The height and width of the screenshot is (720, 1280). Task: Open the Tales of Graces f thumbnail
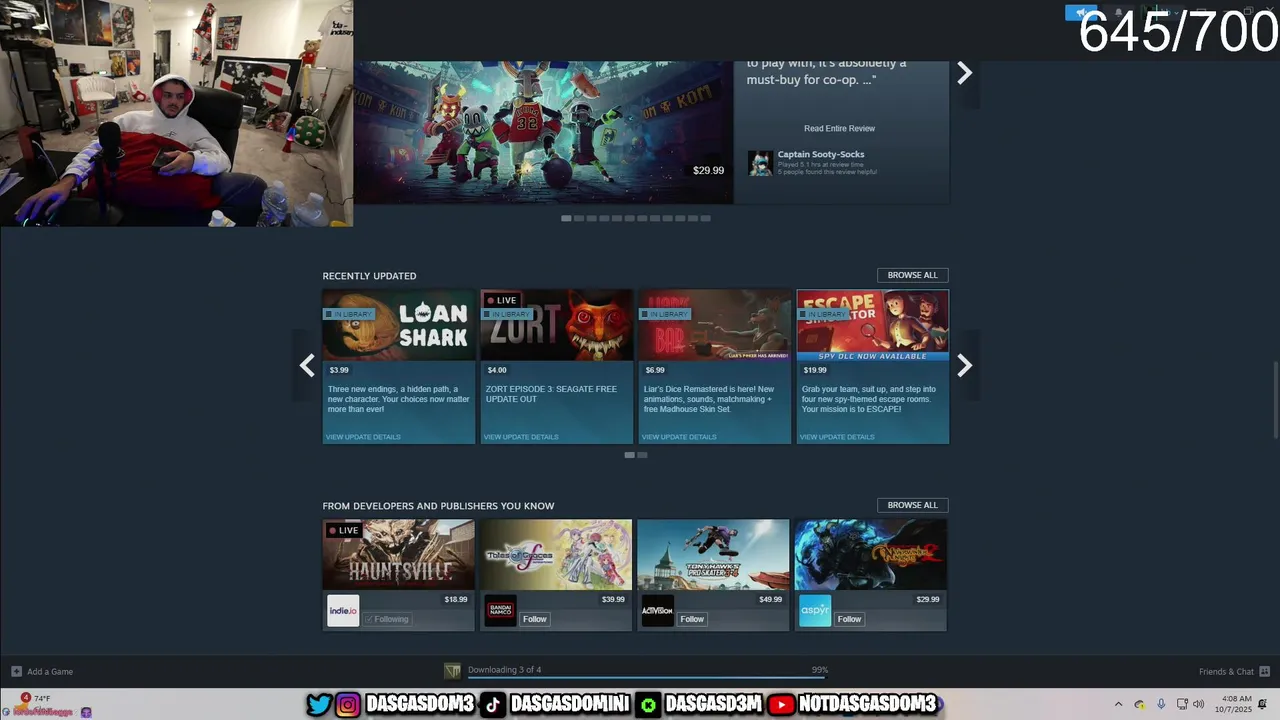556,554
